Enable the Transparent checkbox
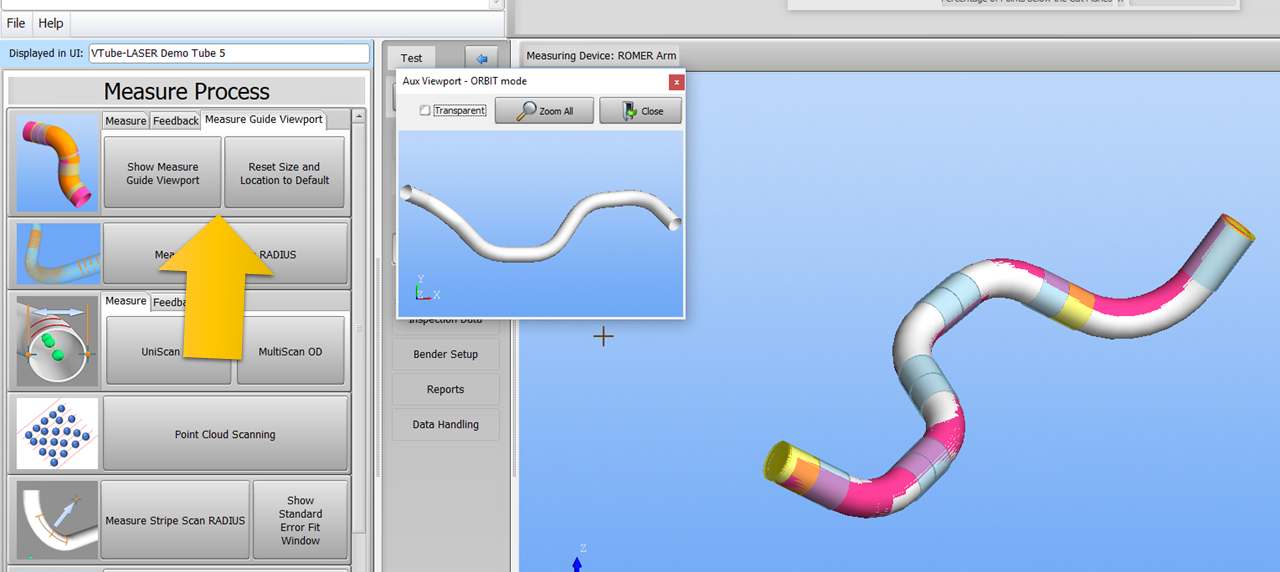Viewport: 1280px width, 572px height. [425, 111]
